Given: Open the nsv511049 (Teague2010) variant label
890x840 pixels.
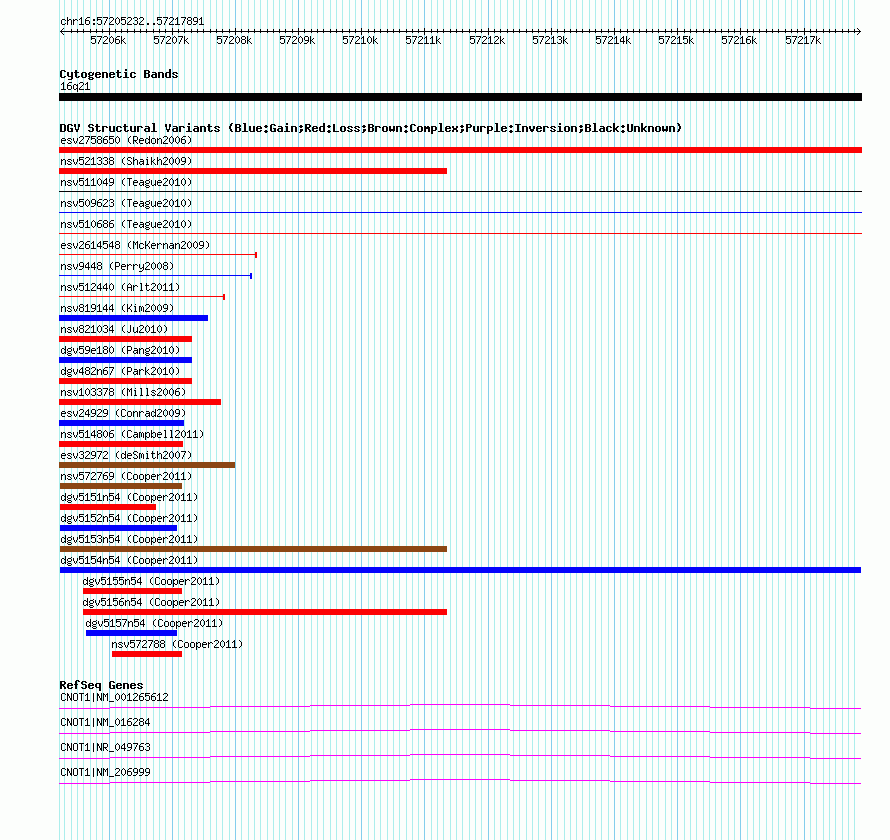Looking at the screenshot, I should coord(126,182).
